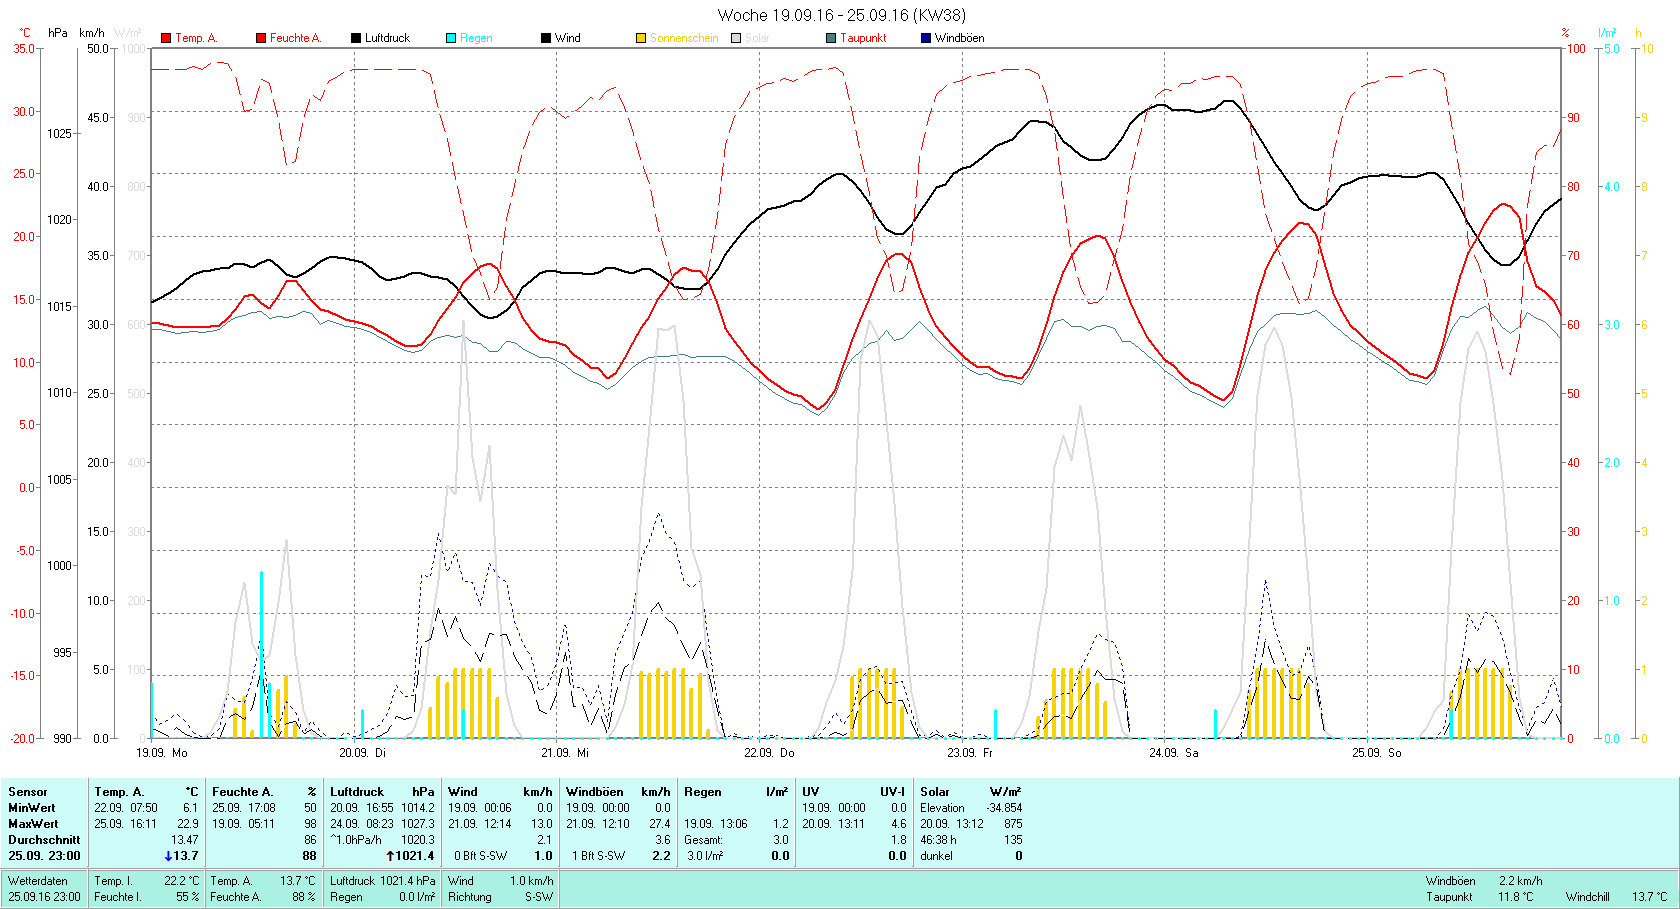Click the 46:38 h sunshine duration
1680x909 pixels.
(938, 840)
